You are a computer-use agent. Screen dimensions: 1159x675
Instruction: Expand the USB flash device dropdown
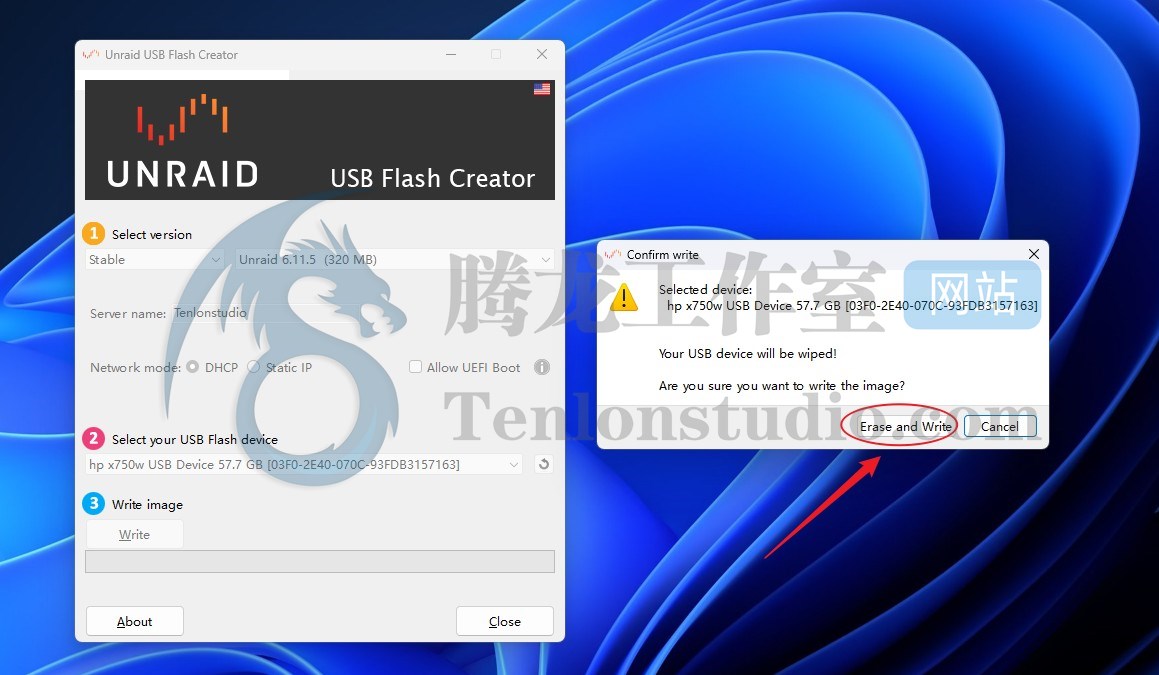point(305,464)
